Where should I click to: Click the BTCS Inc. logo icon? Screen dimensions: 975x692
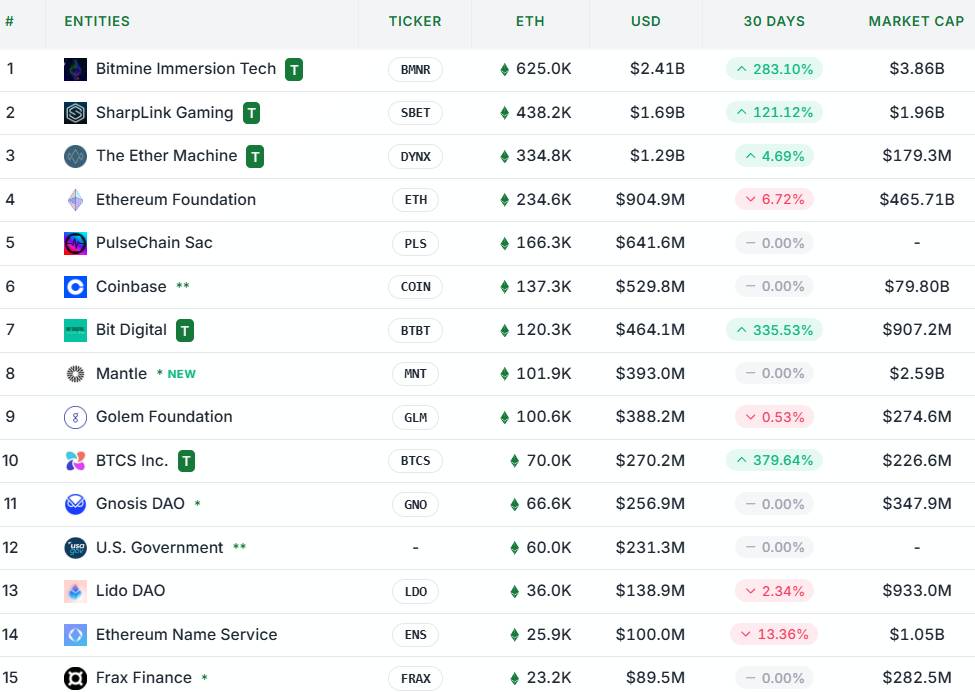pos(75,461)
